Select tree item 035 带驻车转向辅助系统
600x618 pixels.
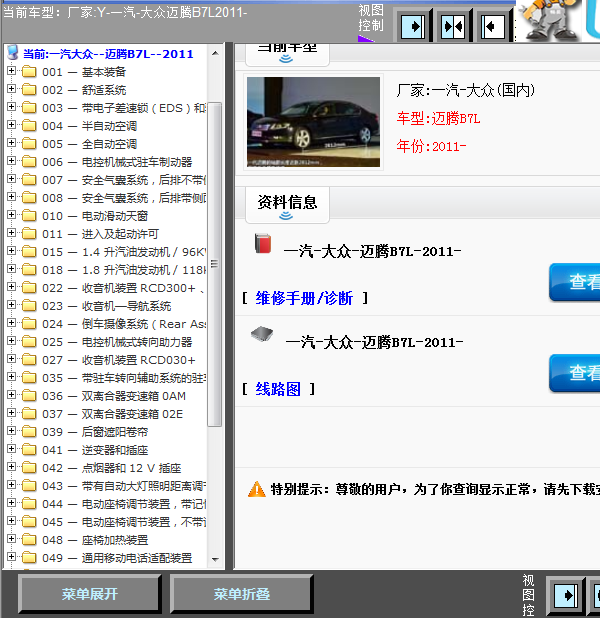[x=124, y=378]
